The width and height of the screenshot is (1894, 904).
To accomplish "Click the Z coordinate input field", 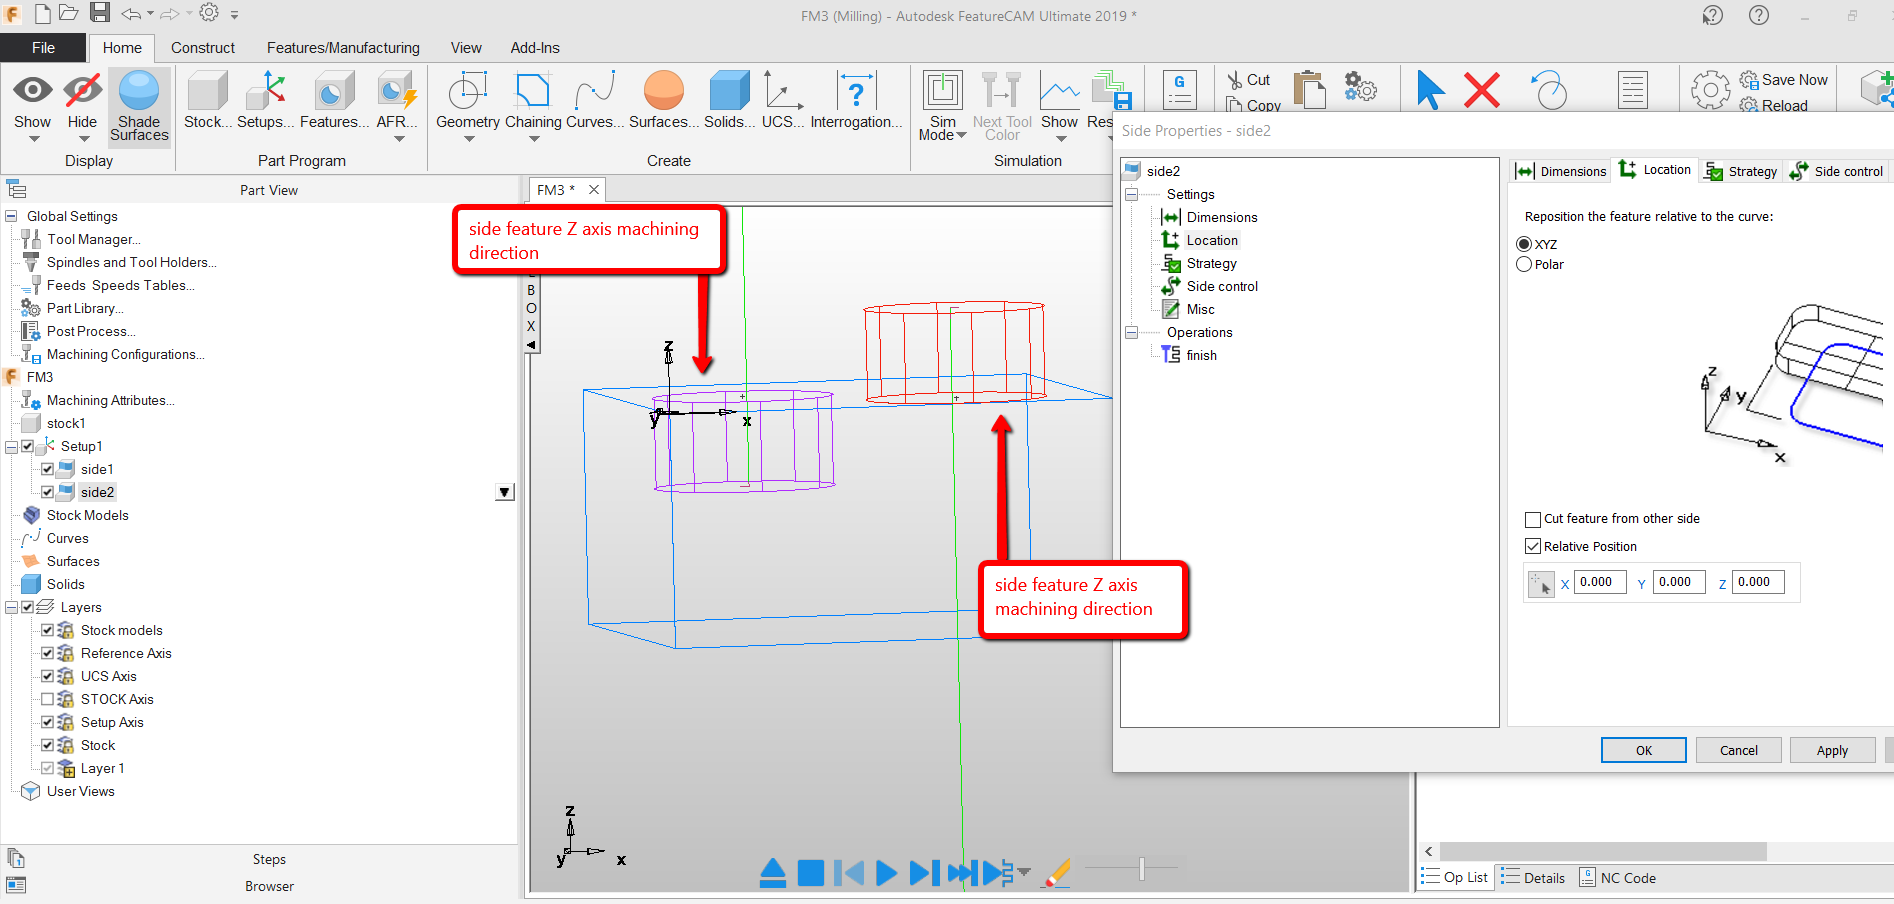I will (1757, 582).
